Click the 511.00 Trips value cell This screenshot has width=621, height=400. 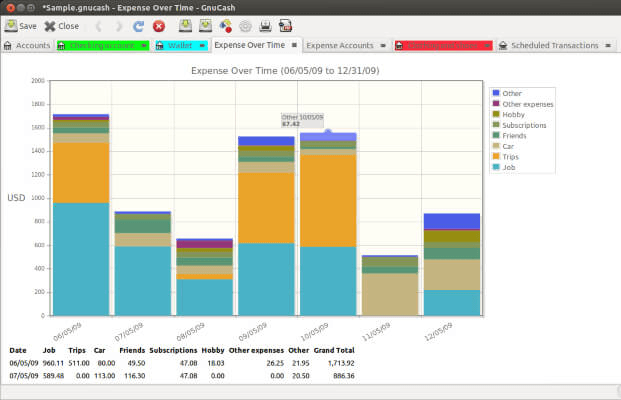coord(79,363)
